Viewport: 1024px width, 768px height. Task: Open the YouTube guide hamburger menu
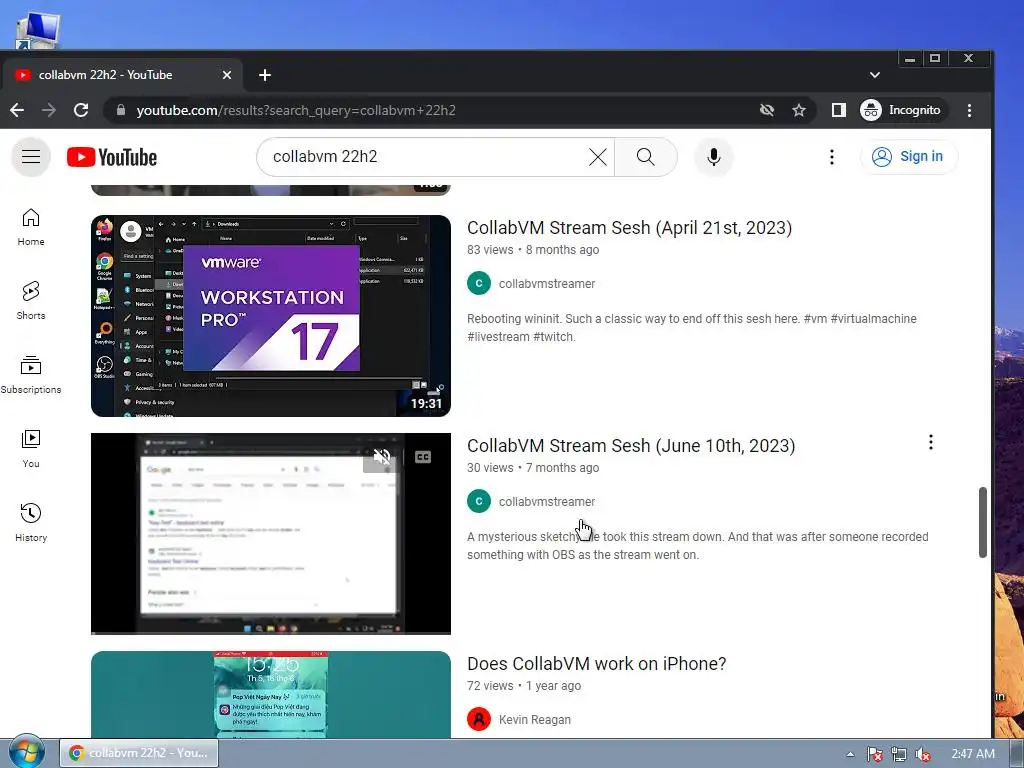click(x=31, y=157)
